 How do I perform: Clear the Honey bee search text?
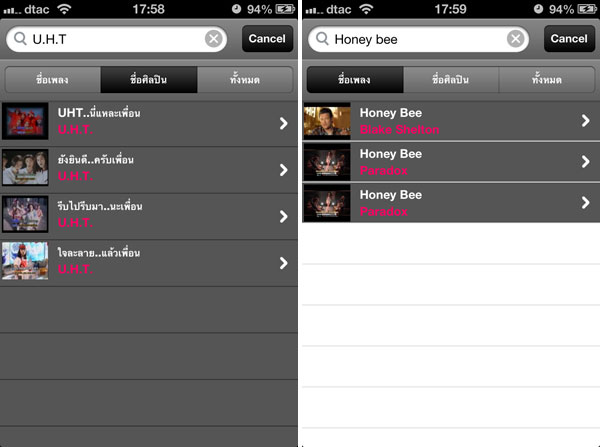coord(515,39)
